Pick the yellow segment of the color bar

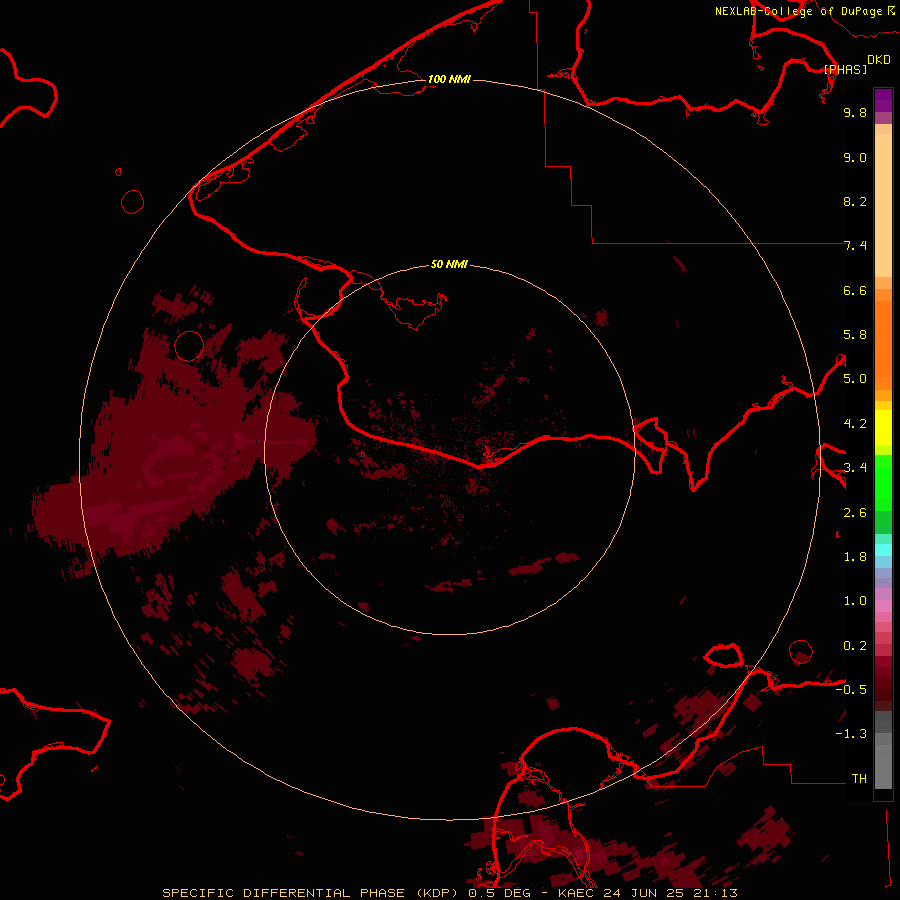pos(883,428)
